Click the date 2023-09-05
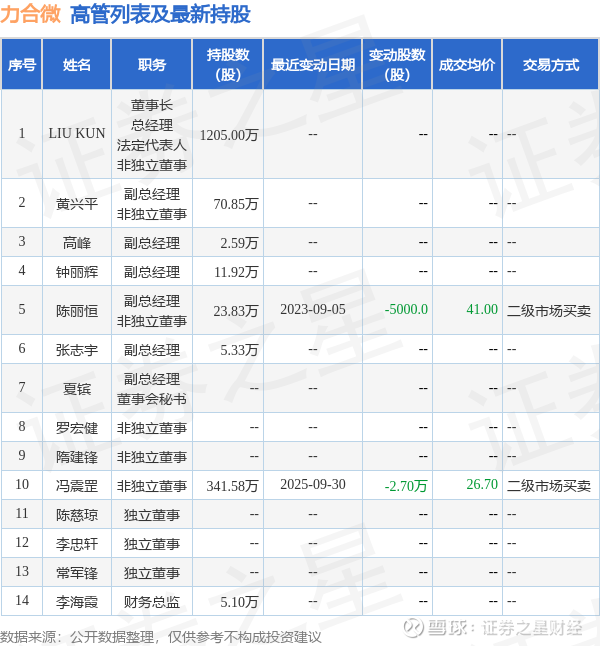Viewport: 600px width, 646px height. 313,309
